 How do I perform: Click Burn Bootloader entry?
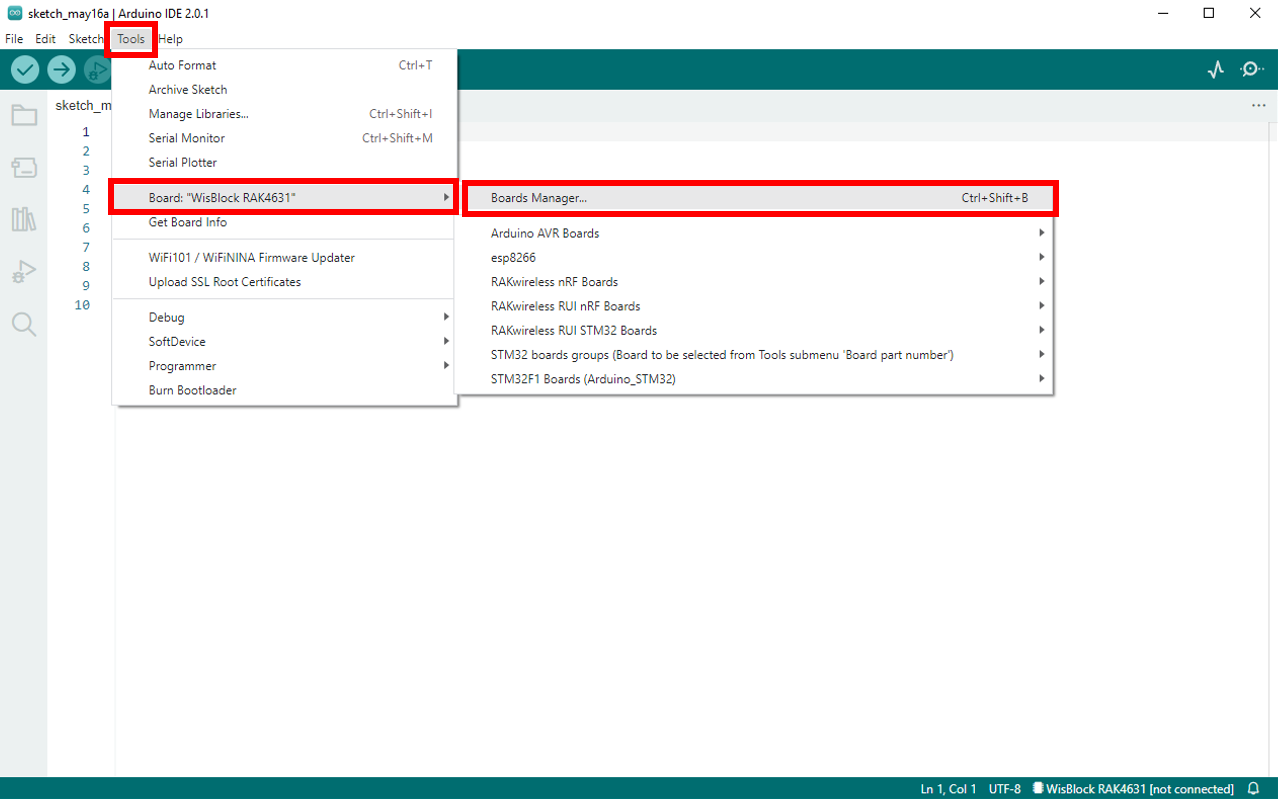click(x=285, y=390)
